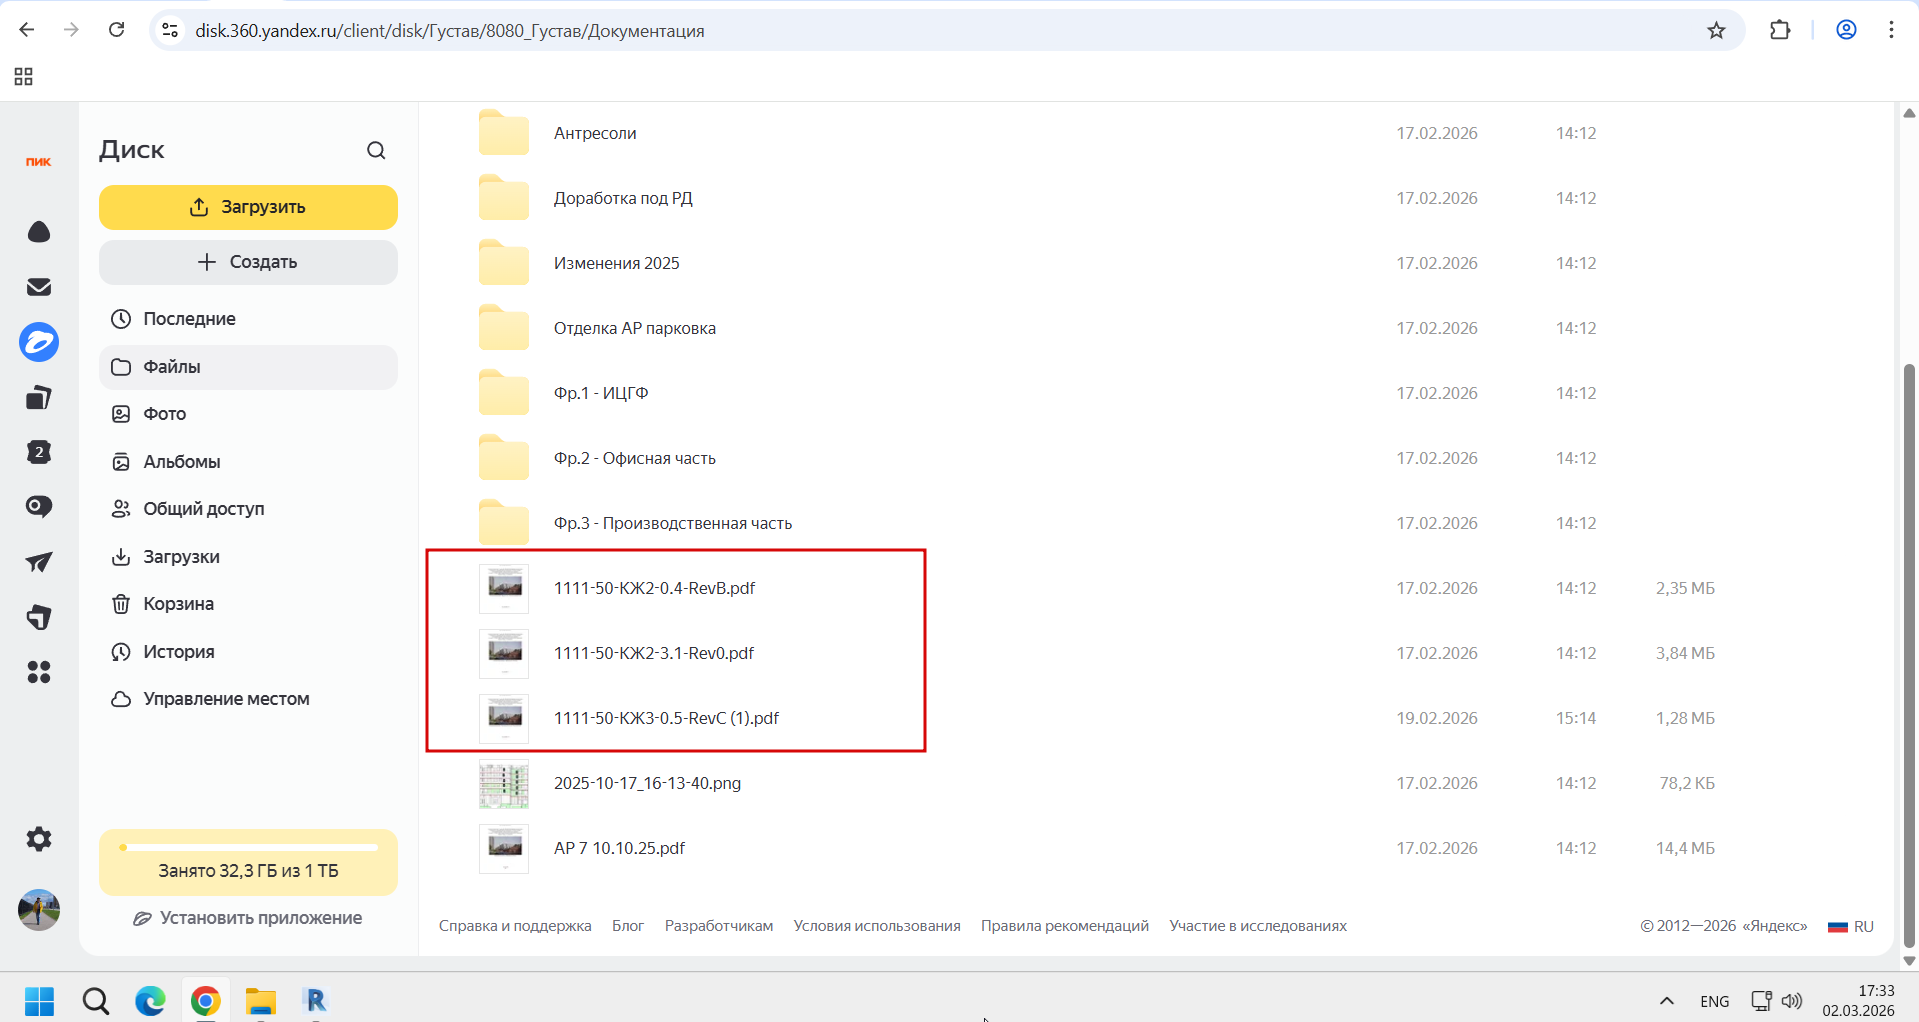
Task: Click the network icon in the system tray
Action: coord(1761,1001)
